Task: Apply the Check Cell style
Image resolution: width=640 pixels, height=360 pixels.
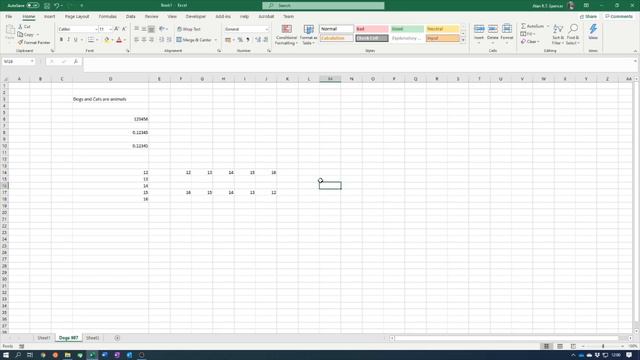Action: pos(371,38)
